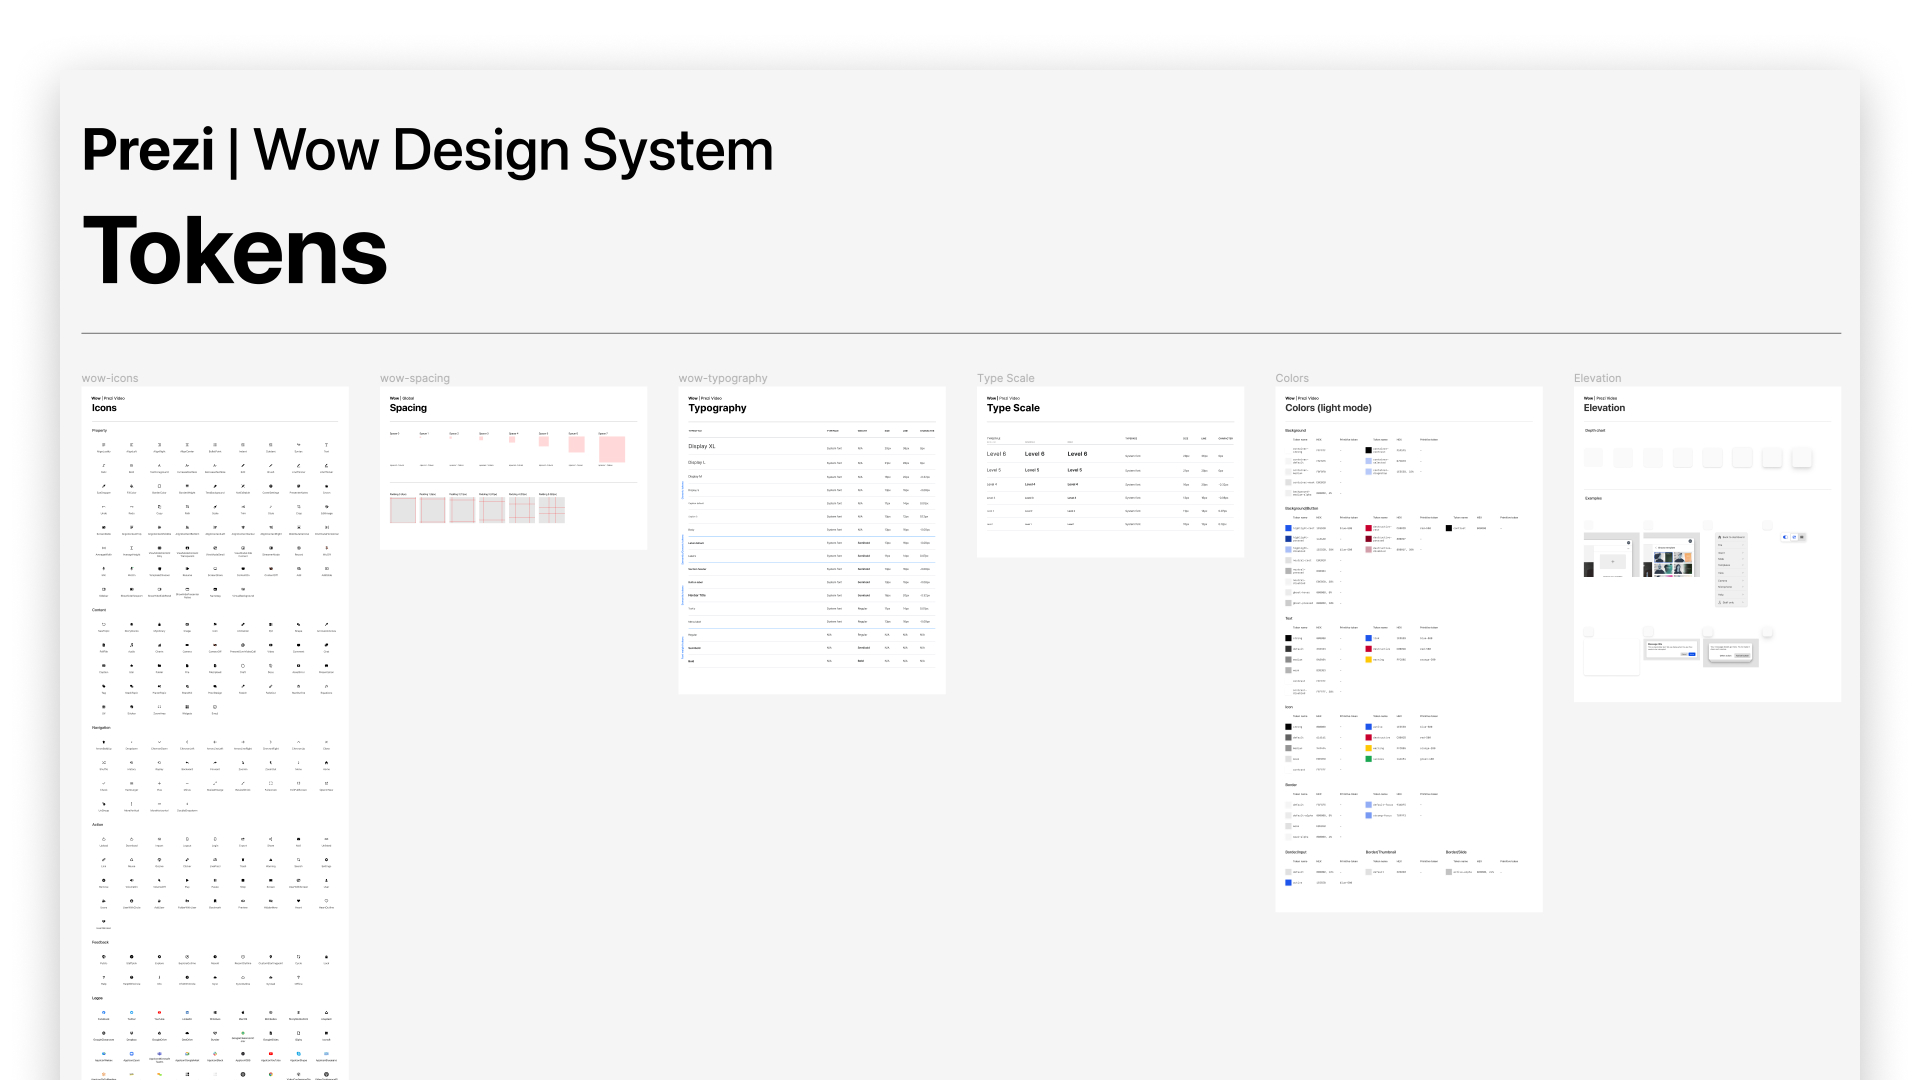This screenshot has height=1080, width=1920.
Task: Select the Type Scale frame label
Action: click(1005, 378)
